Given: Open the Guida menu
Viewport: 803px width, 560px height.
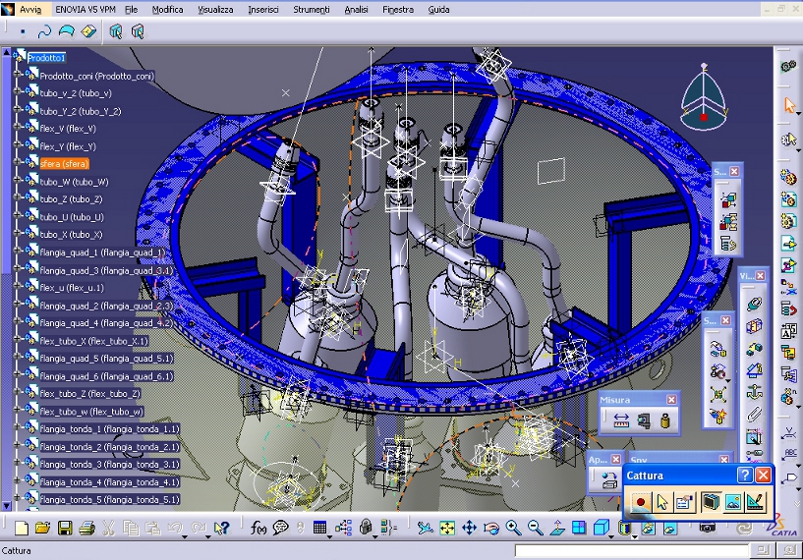Looking at the screenshot, I should tap(439, 10).
